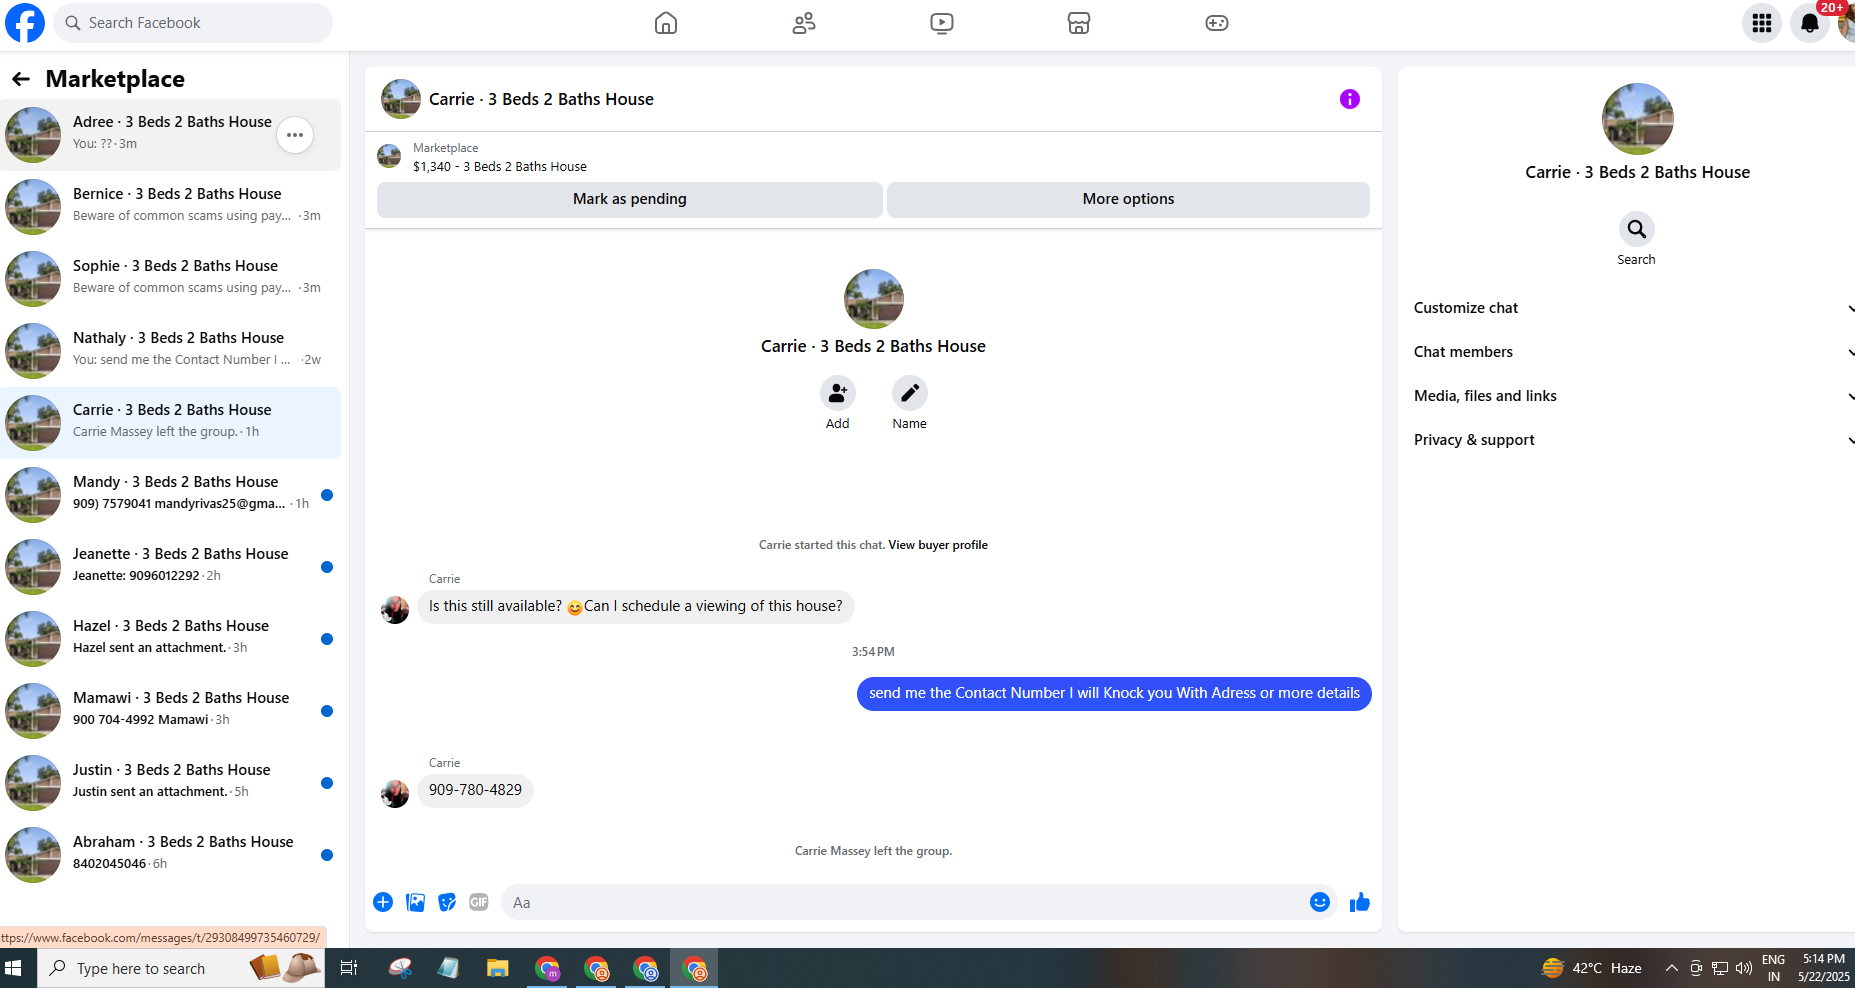This screenshot has height=988, width=1855.
Task: Click the Name edit pencil icon
Action: (x=910, y=393)
